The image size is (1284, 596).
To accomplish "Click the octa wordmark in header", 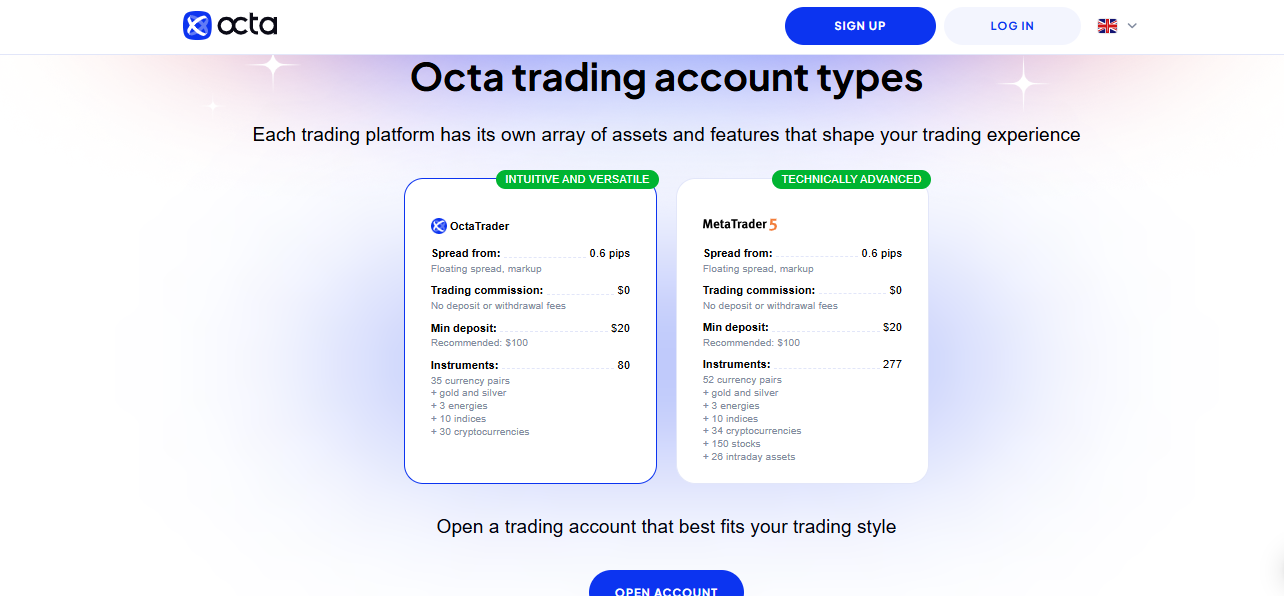I will click(248, 25).
